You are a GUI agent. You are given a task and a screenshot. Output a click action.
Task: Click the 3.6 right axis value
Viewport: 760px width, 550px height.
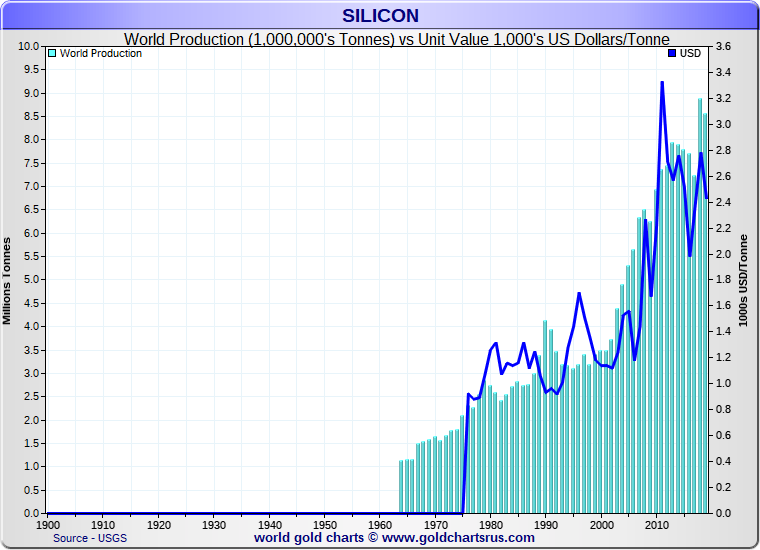tap(724, 47)
